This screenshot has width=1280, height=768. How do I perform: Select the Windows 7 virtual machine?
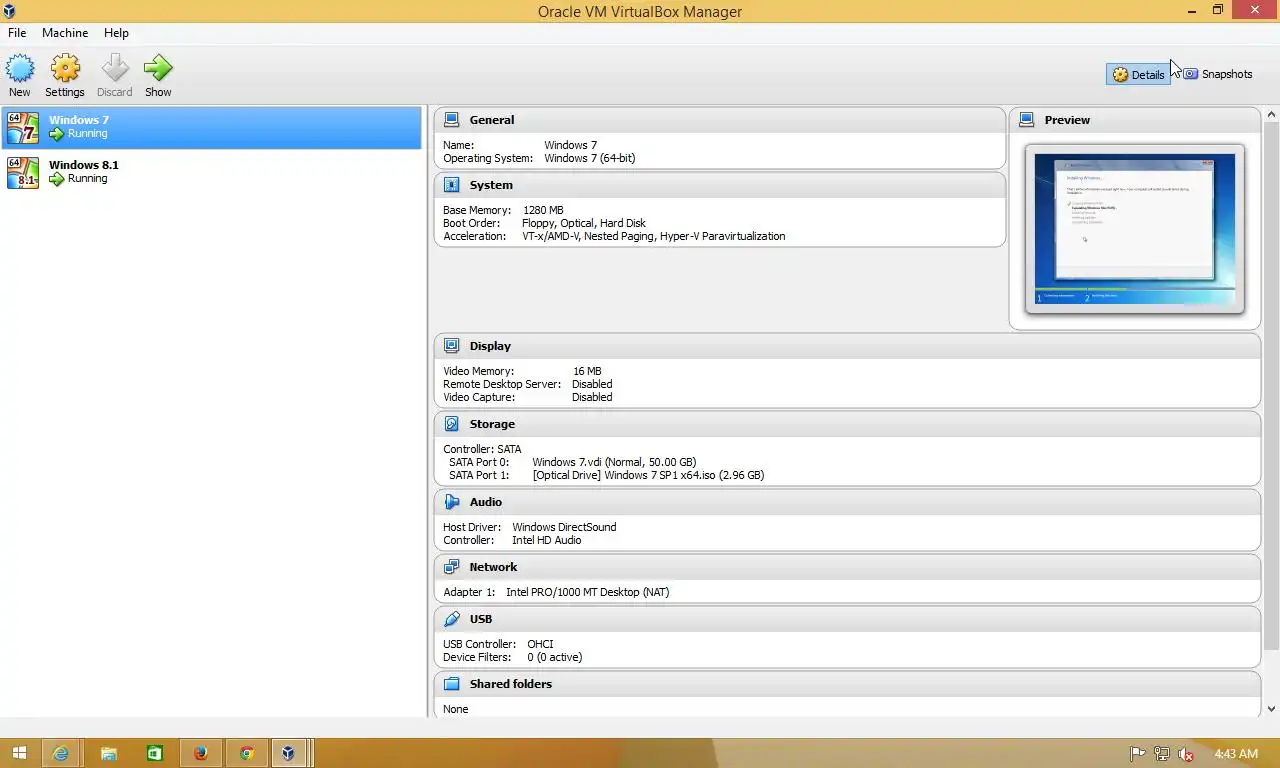[211, 127]
